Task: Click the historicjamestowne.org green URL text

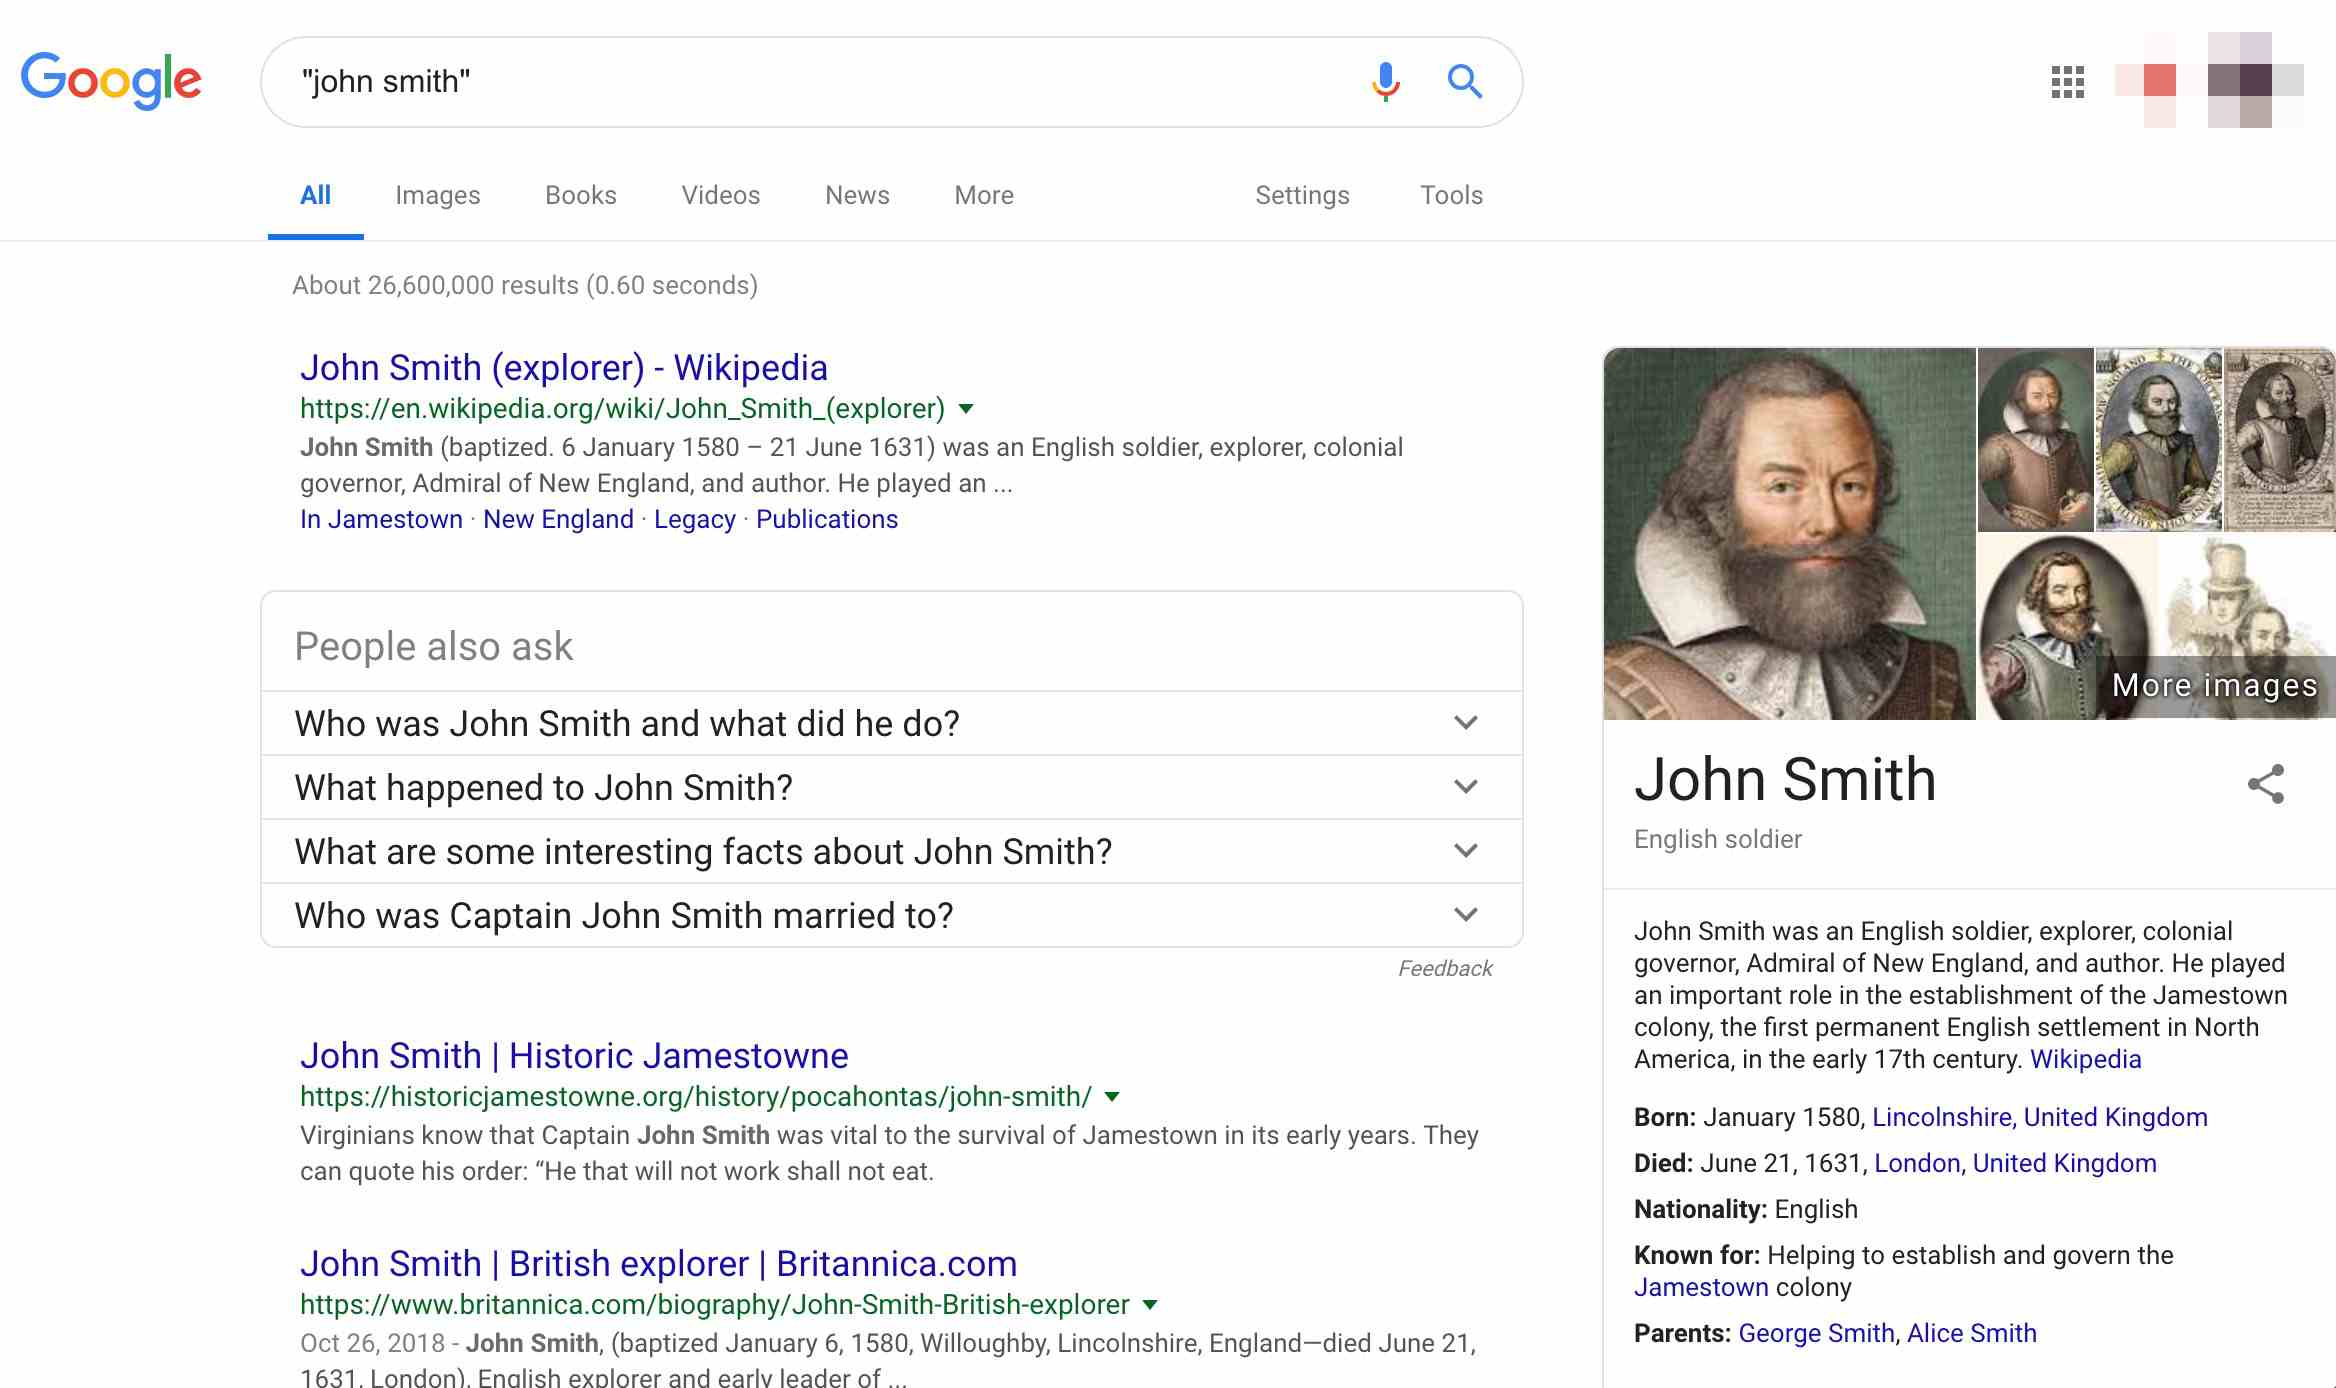Action: coord(695,1097)
